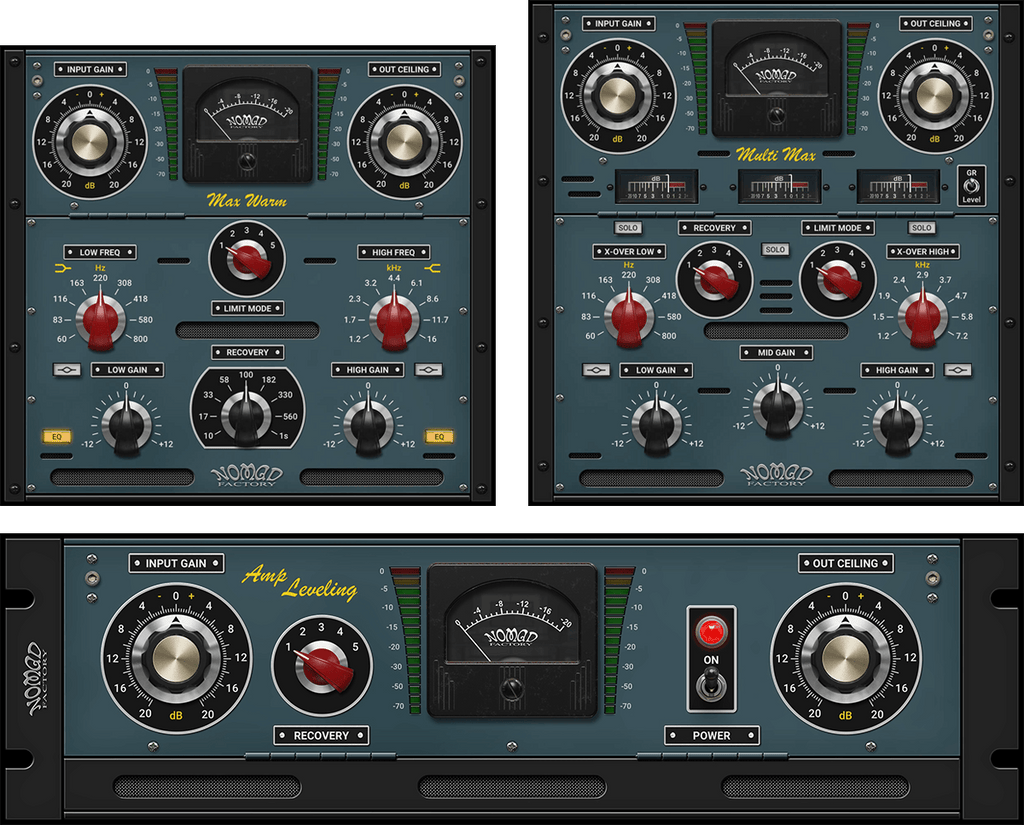Click the Amp Leveling output LED level meter

click(615, 640)
